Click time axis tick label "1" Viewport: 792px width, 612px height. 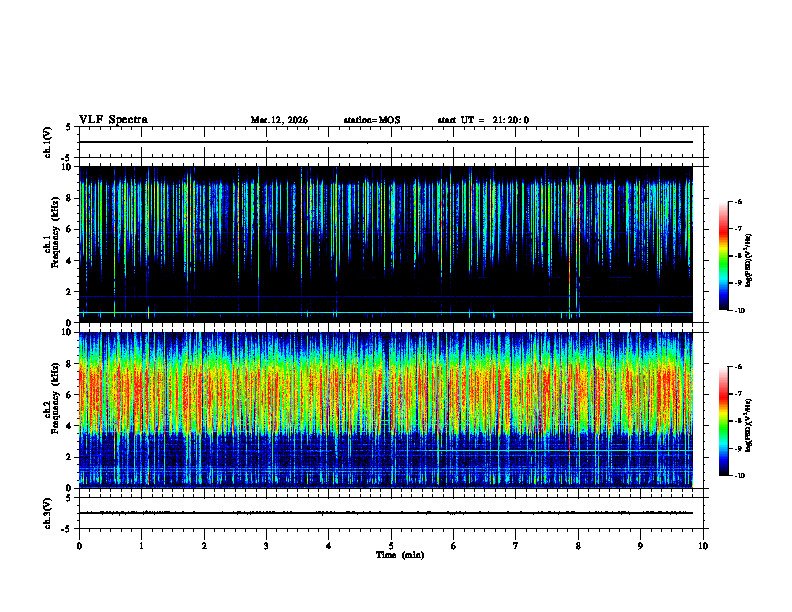141,546
